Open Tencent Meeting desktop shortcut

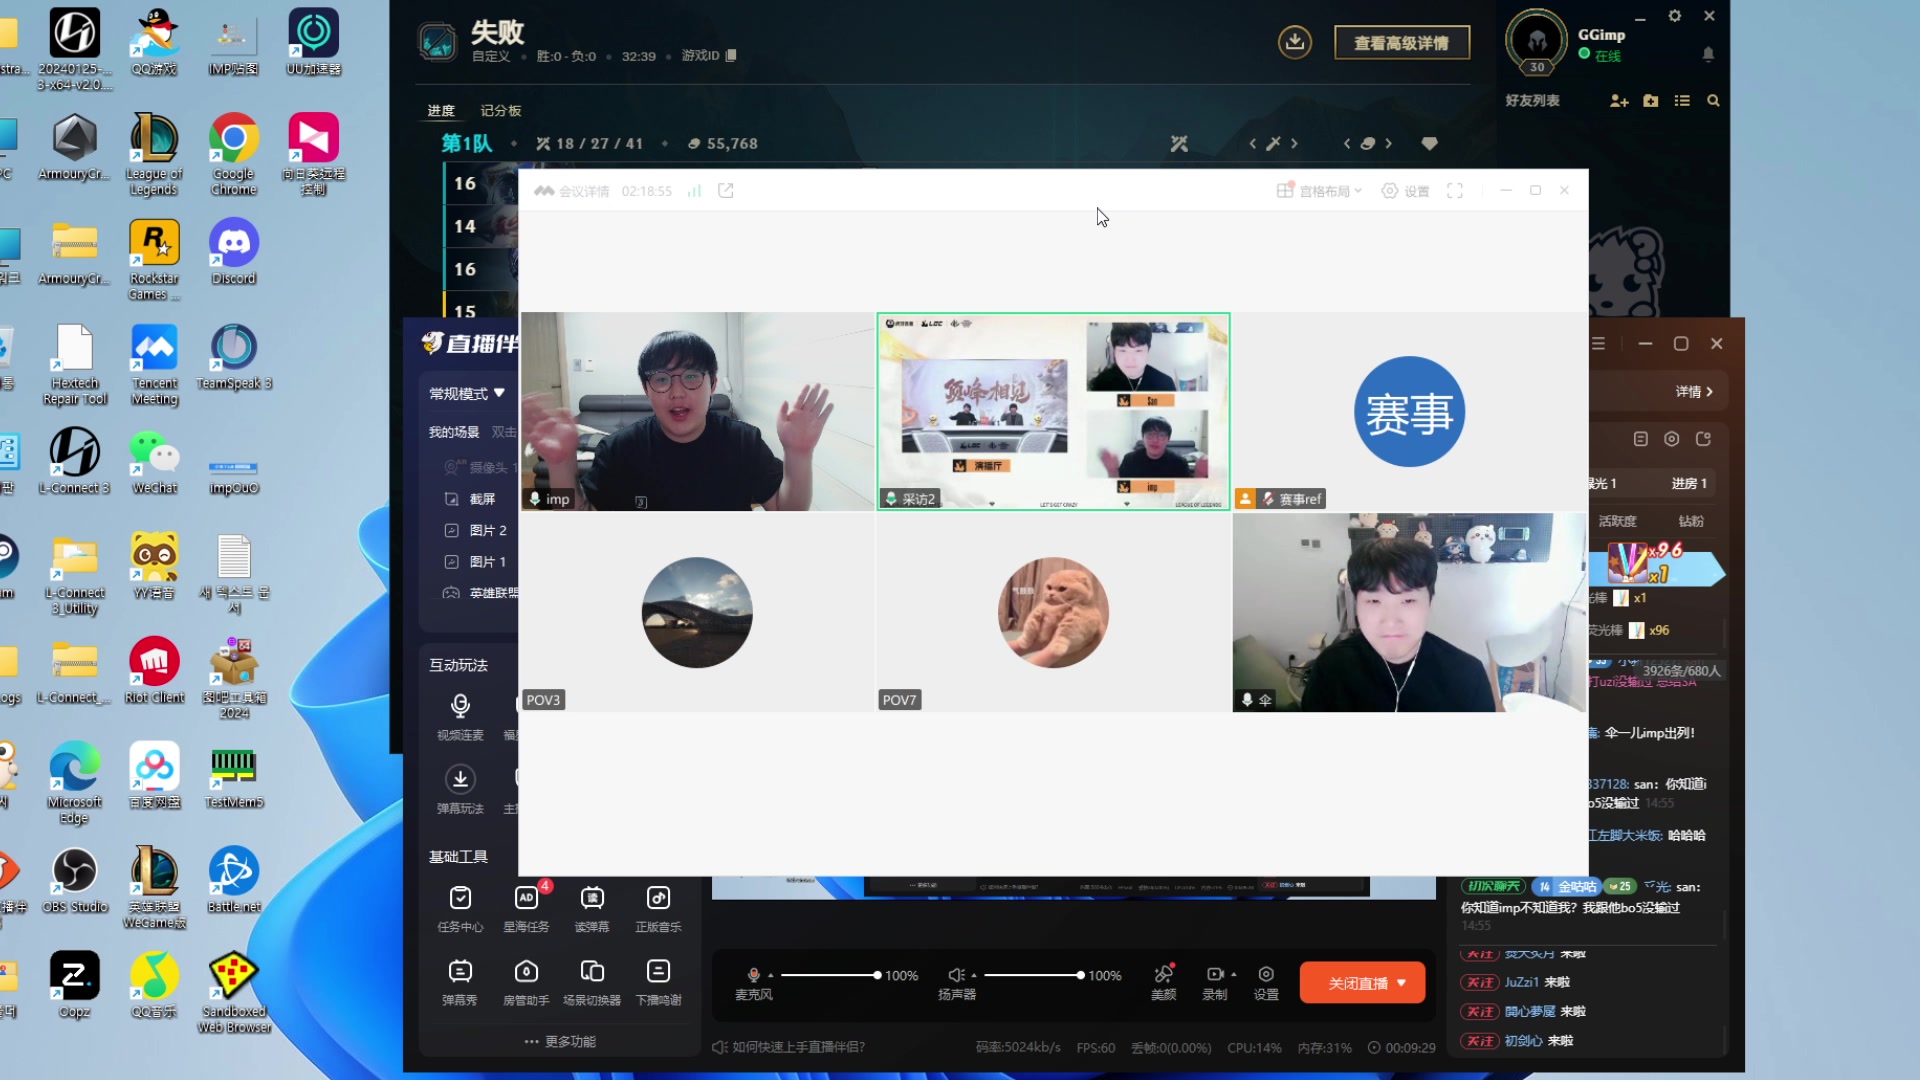[154, 365]
